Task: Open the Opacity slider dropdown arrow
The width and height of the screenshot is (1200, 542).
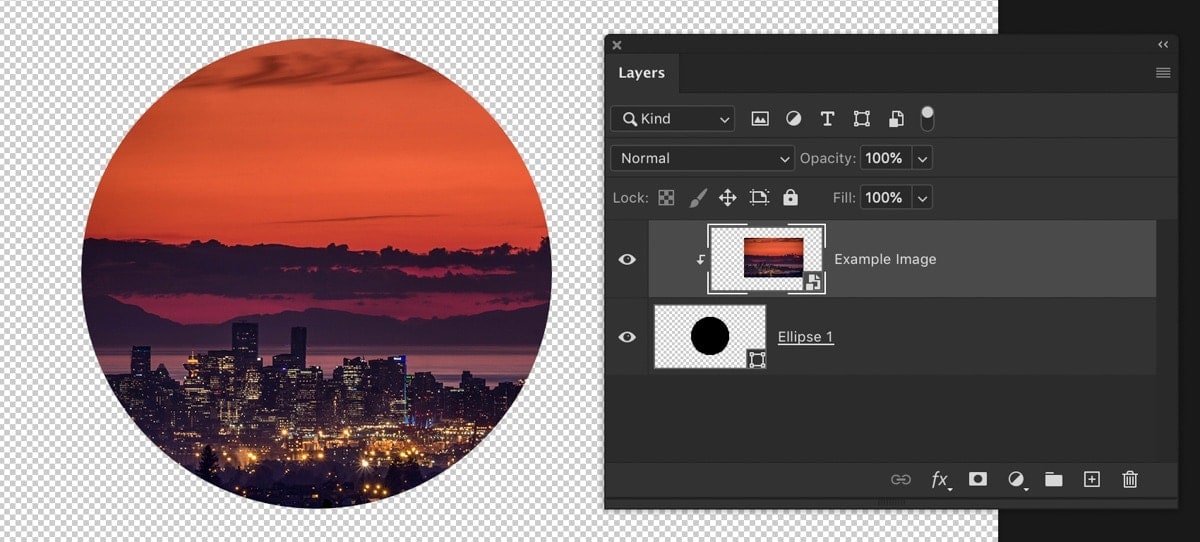Action: [922, 158]
